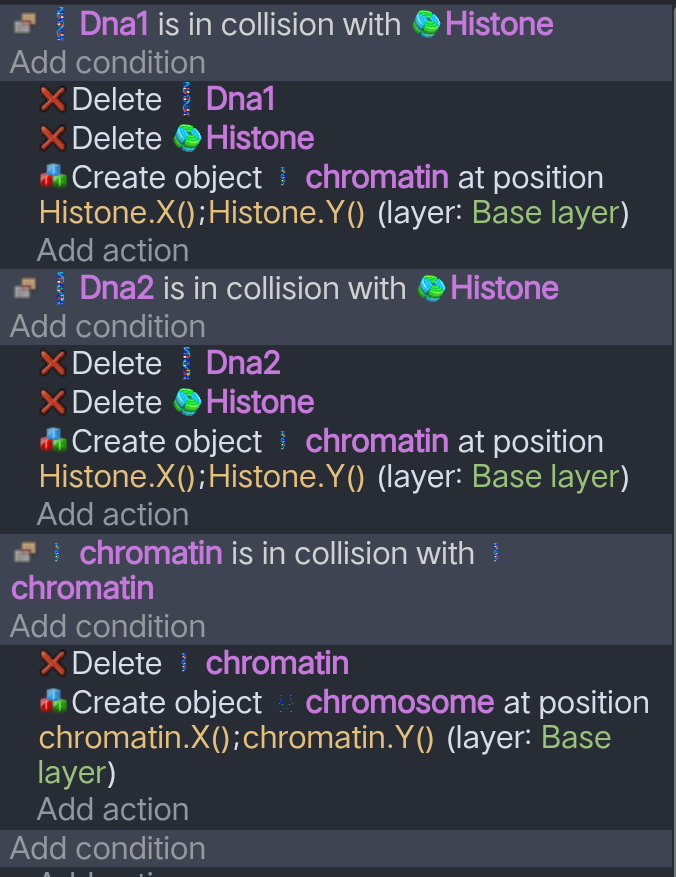The image size is (676, 877).
Task: Click Dna1 object name in collision condition
Action: pyautogui.click(x=114, y=25)
